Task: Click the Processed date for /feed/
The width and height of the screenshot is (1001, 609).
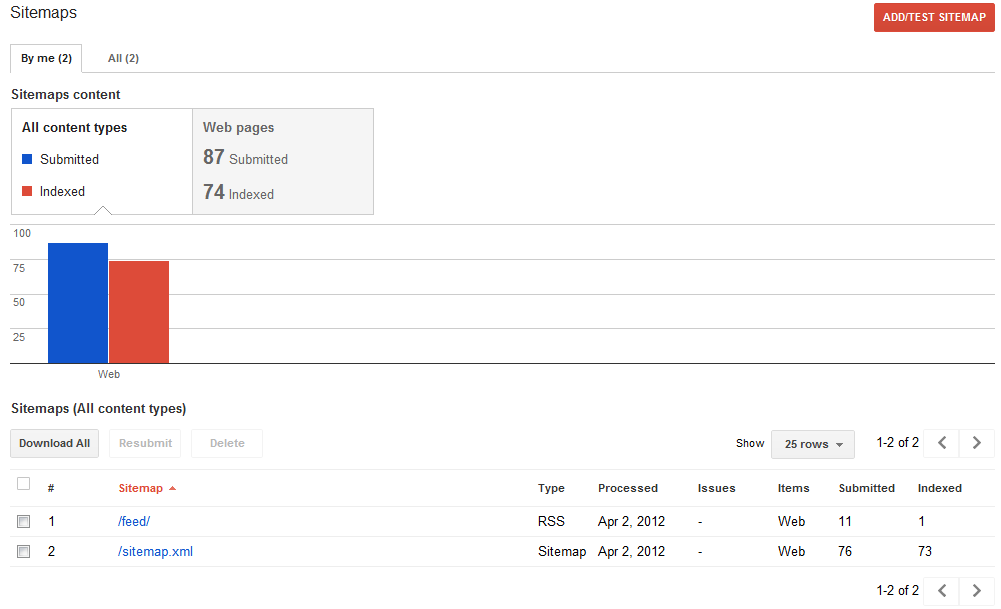Action: tap(631, 522)
